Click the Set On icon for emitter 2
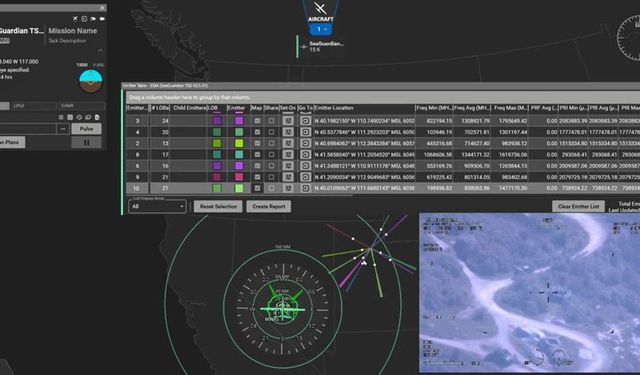This screenshot has height=375, width=640. (x=288, y=143)
